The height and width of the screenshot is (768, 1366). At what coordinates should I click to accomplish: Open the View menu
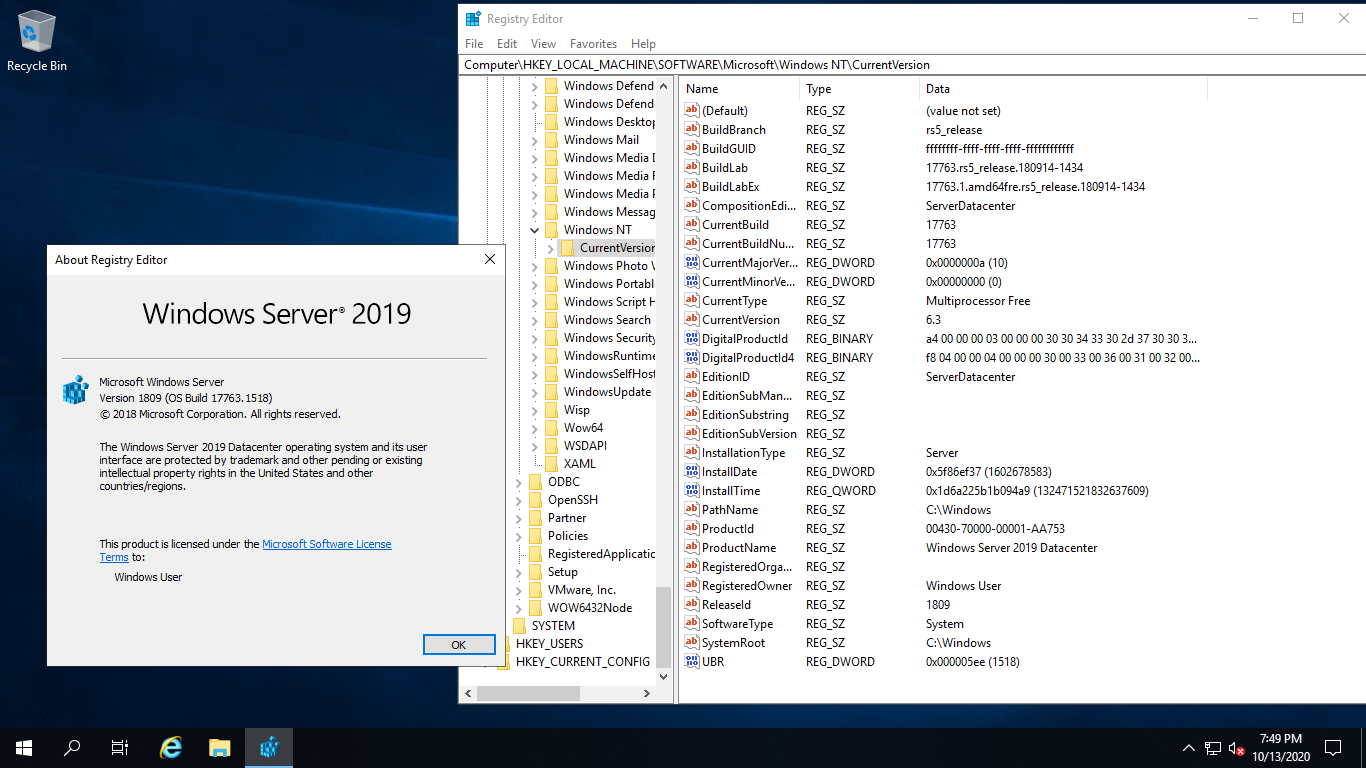544,44
